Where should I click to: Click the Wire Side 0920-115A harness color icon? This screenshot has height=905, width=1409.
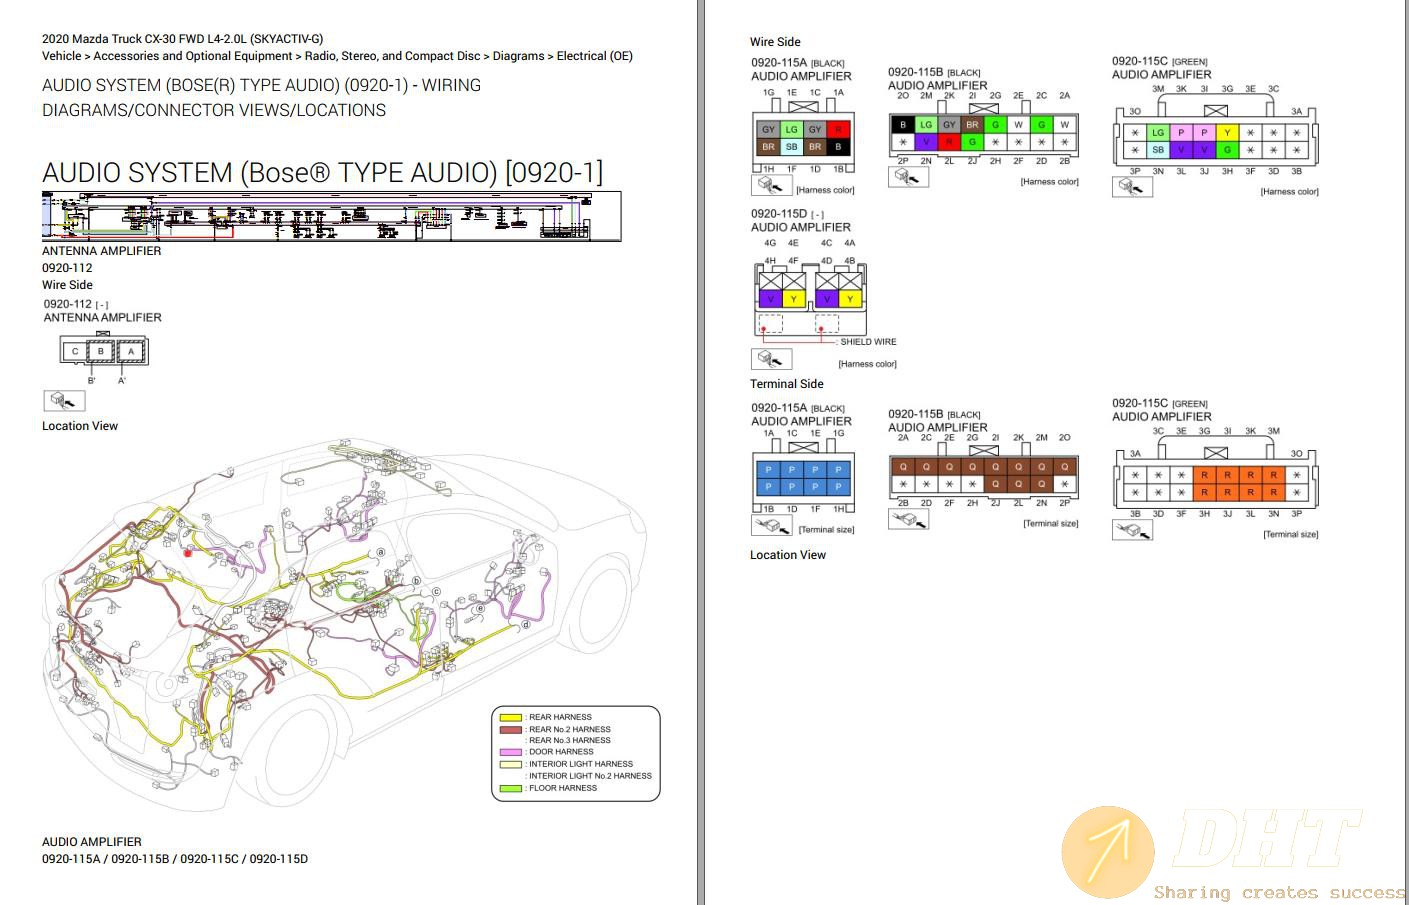tap(771, 186)
